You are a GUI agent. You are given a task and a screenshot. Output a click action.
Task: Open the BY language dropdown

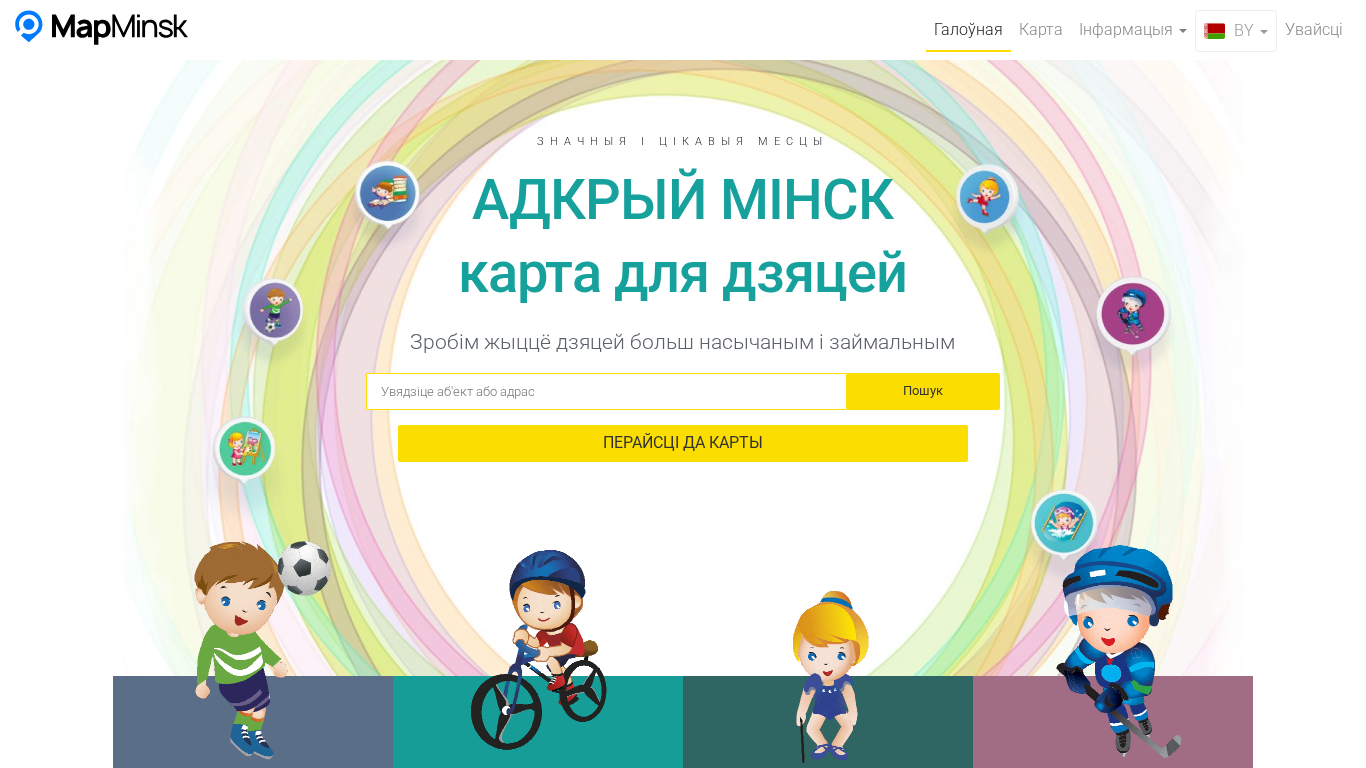coord(1236,31)
